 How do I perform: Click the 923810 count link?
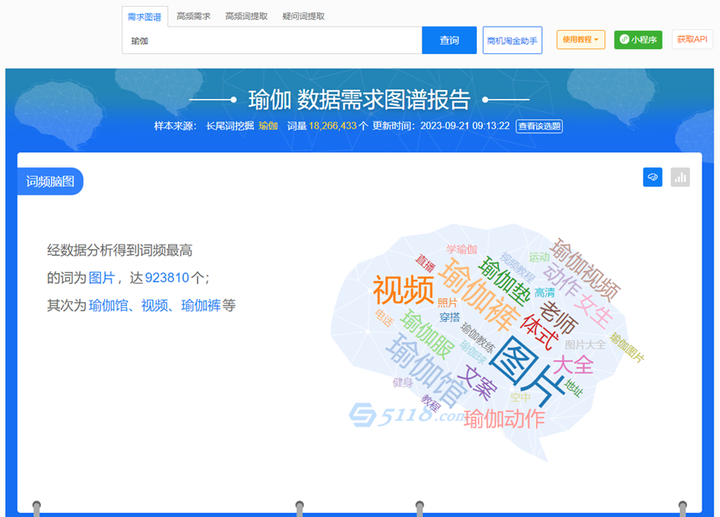[167, 278]
